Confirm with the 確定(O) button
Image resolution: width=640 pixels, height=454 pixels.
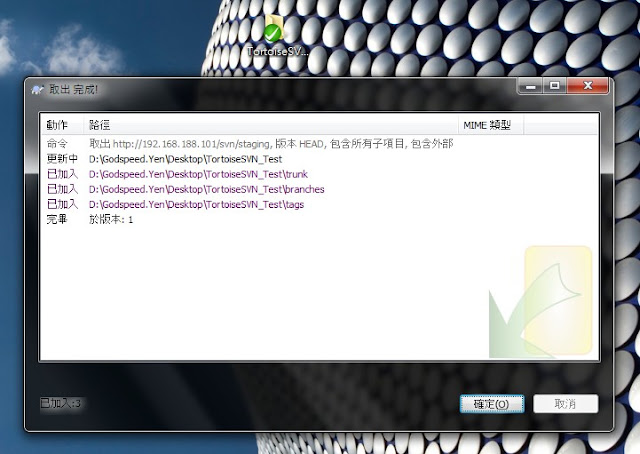pyautogui.click(x=492, y=404)
